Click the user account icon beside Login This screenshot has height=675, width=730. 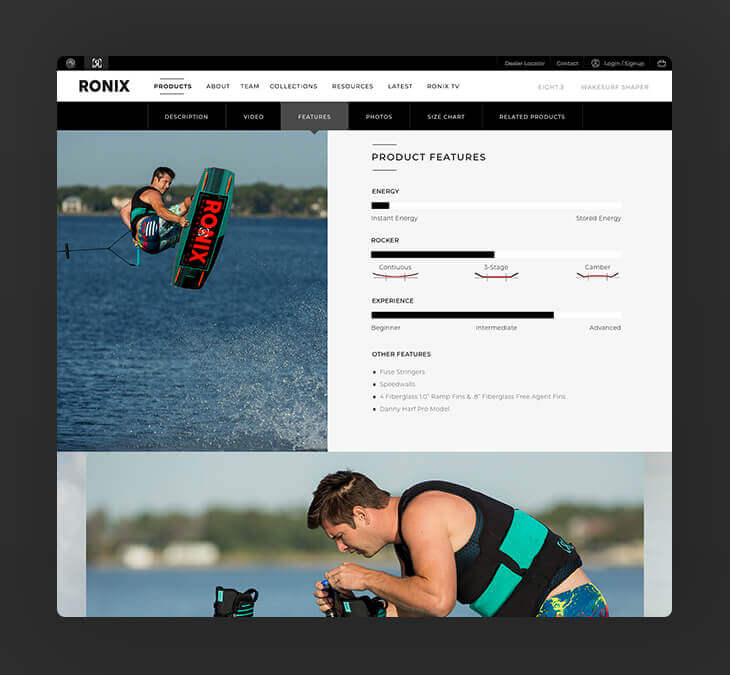[595, 63]
